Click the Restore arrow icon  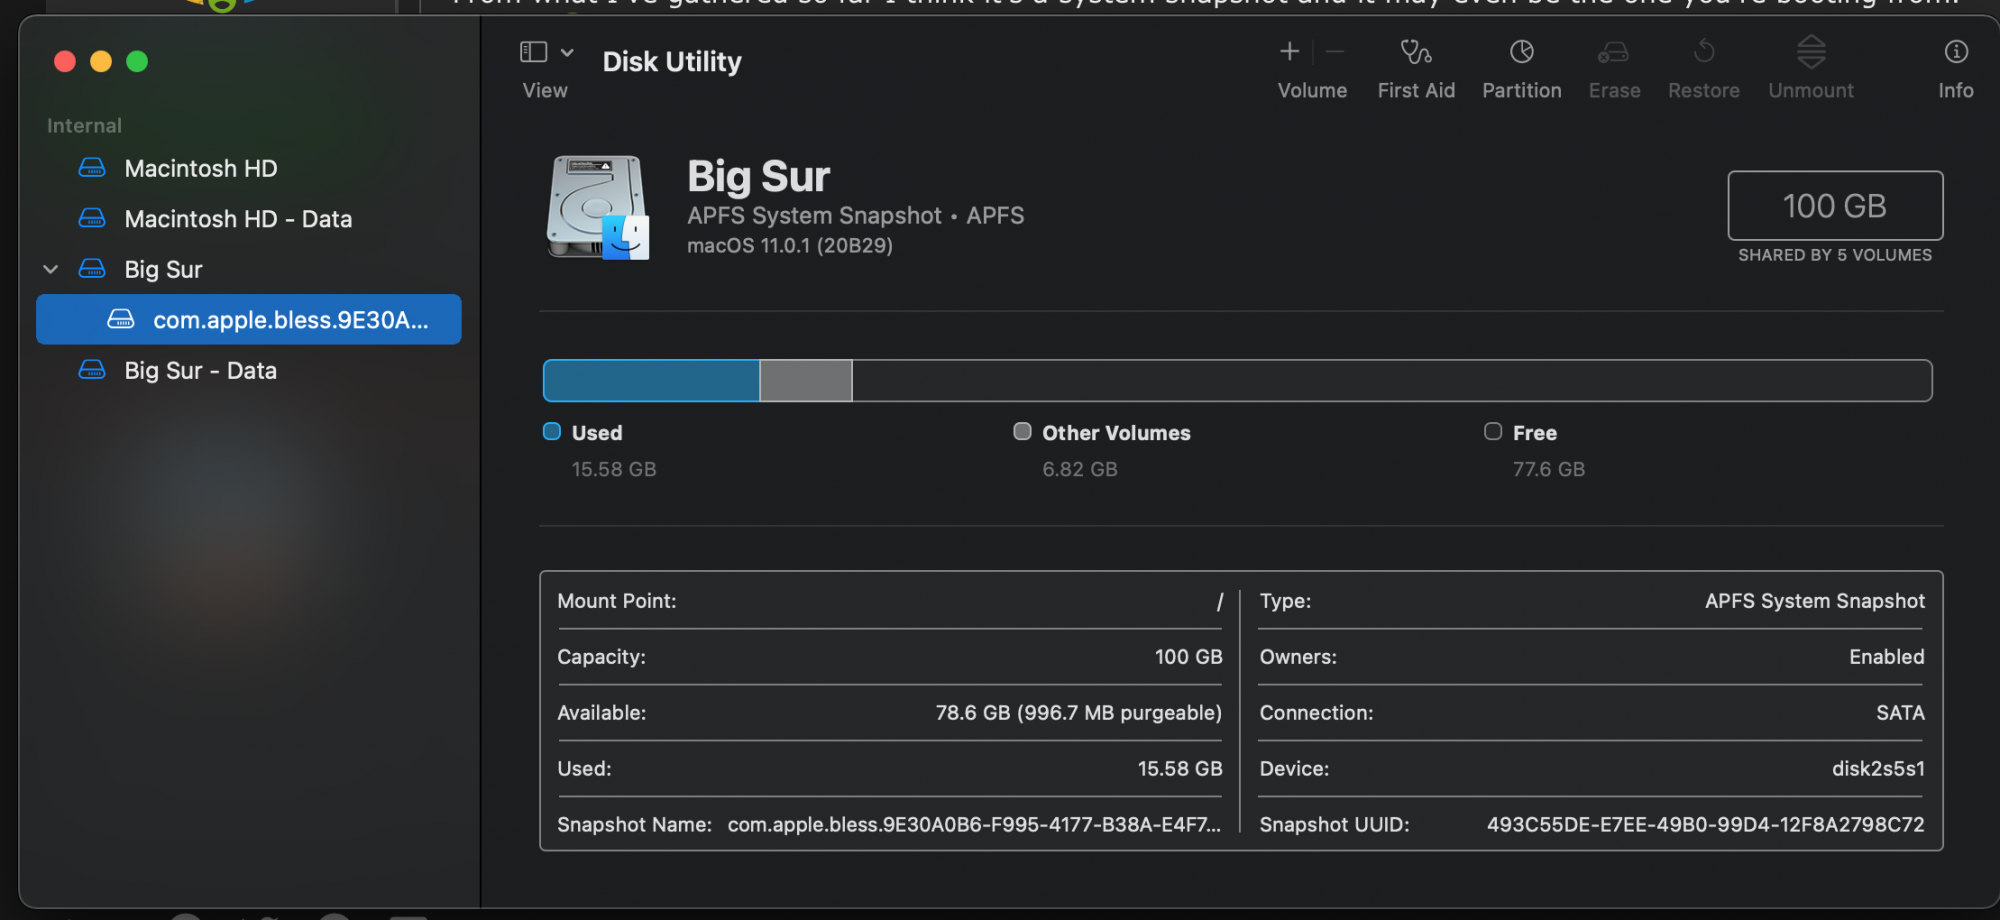[1704, 51]
